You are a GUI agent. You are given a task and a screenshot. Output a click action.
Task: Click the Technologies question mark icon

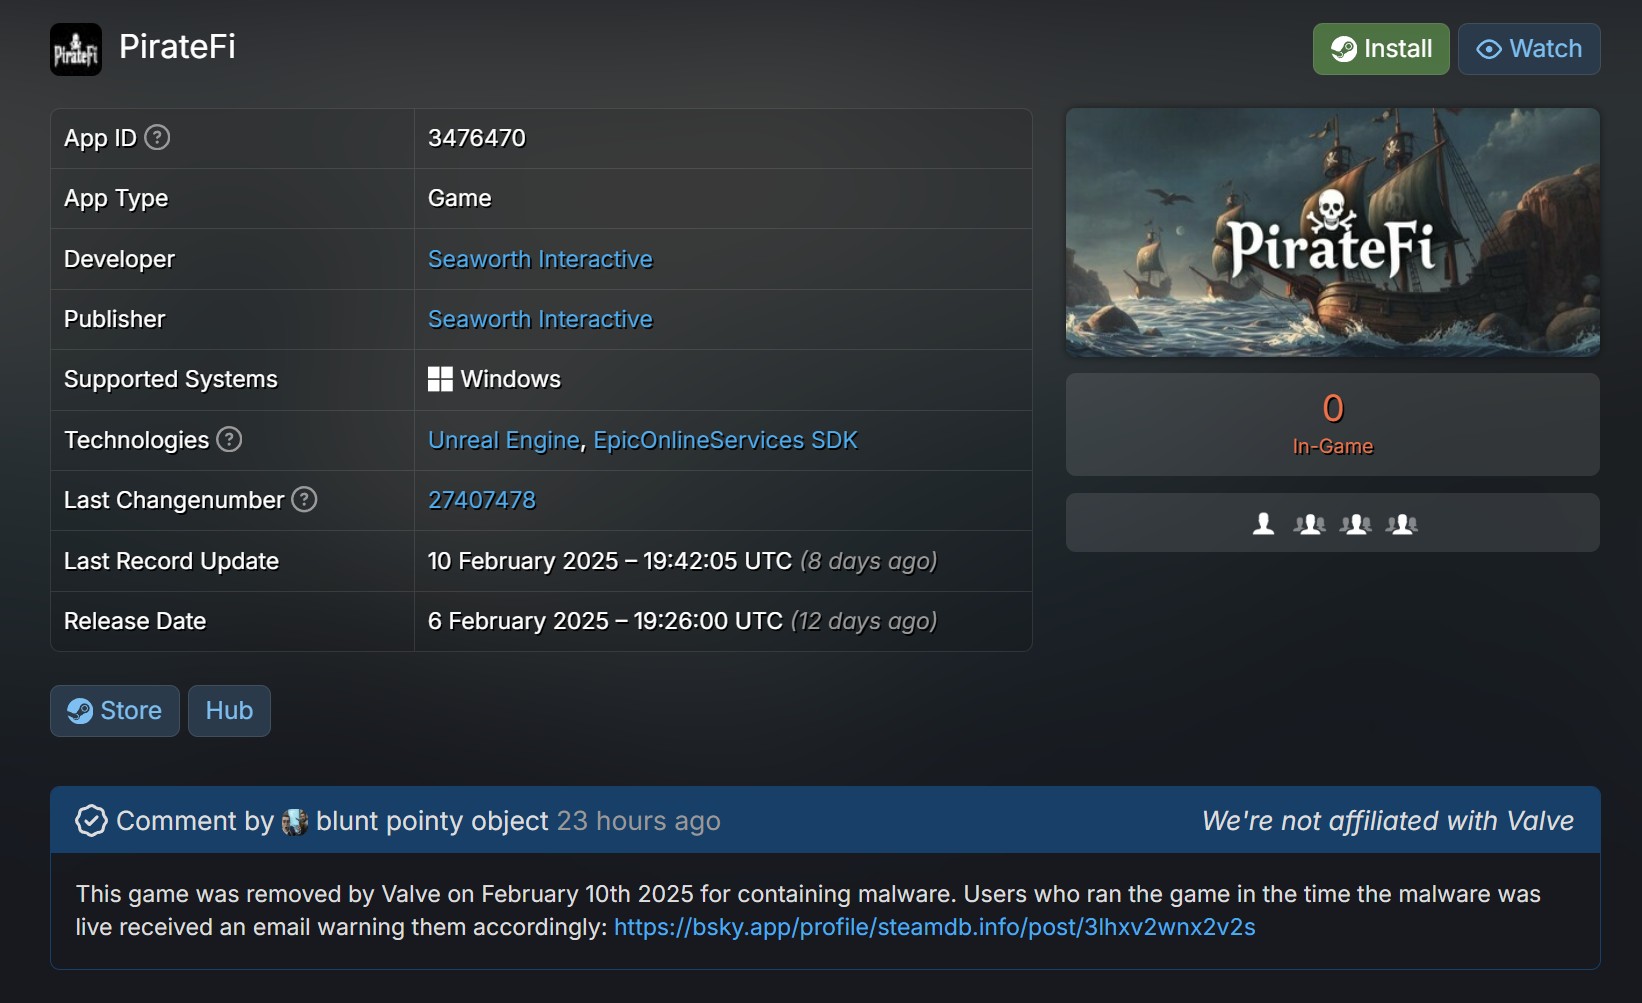(x=229, y=440)
